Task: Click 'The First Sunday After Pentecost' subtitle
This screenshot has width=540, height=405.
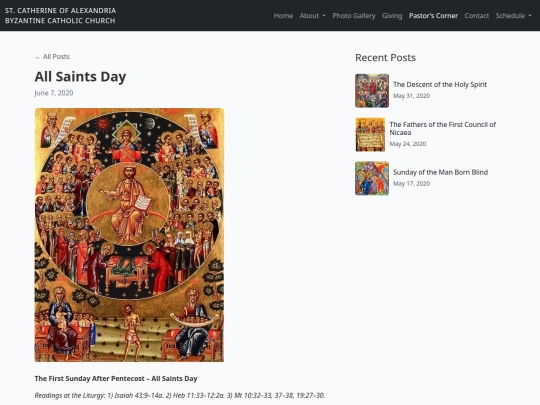Action: tap(116, 378)
